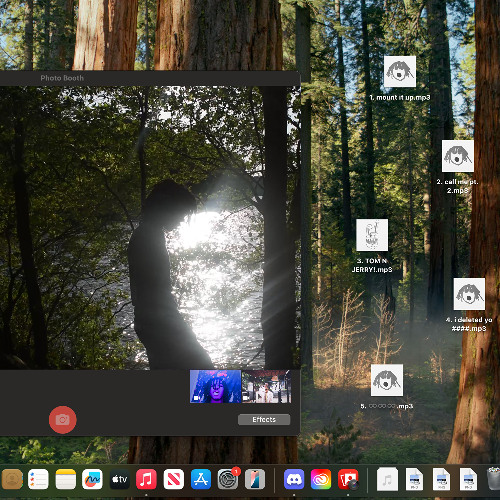Open Apple TV from the Dock
The width and height of the screenshot is (500, 500).
pos(119,479)
